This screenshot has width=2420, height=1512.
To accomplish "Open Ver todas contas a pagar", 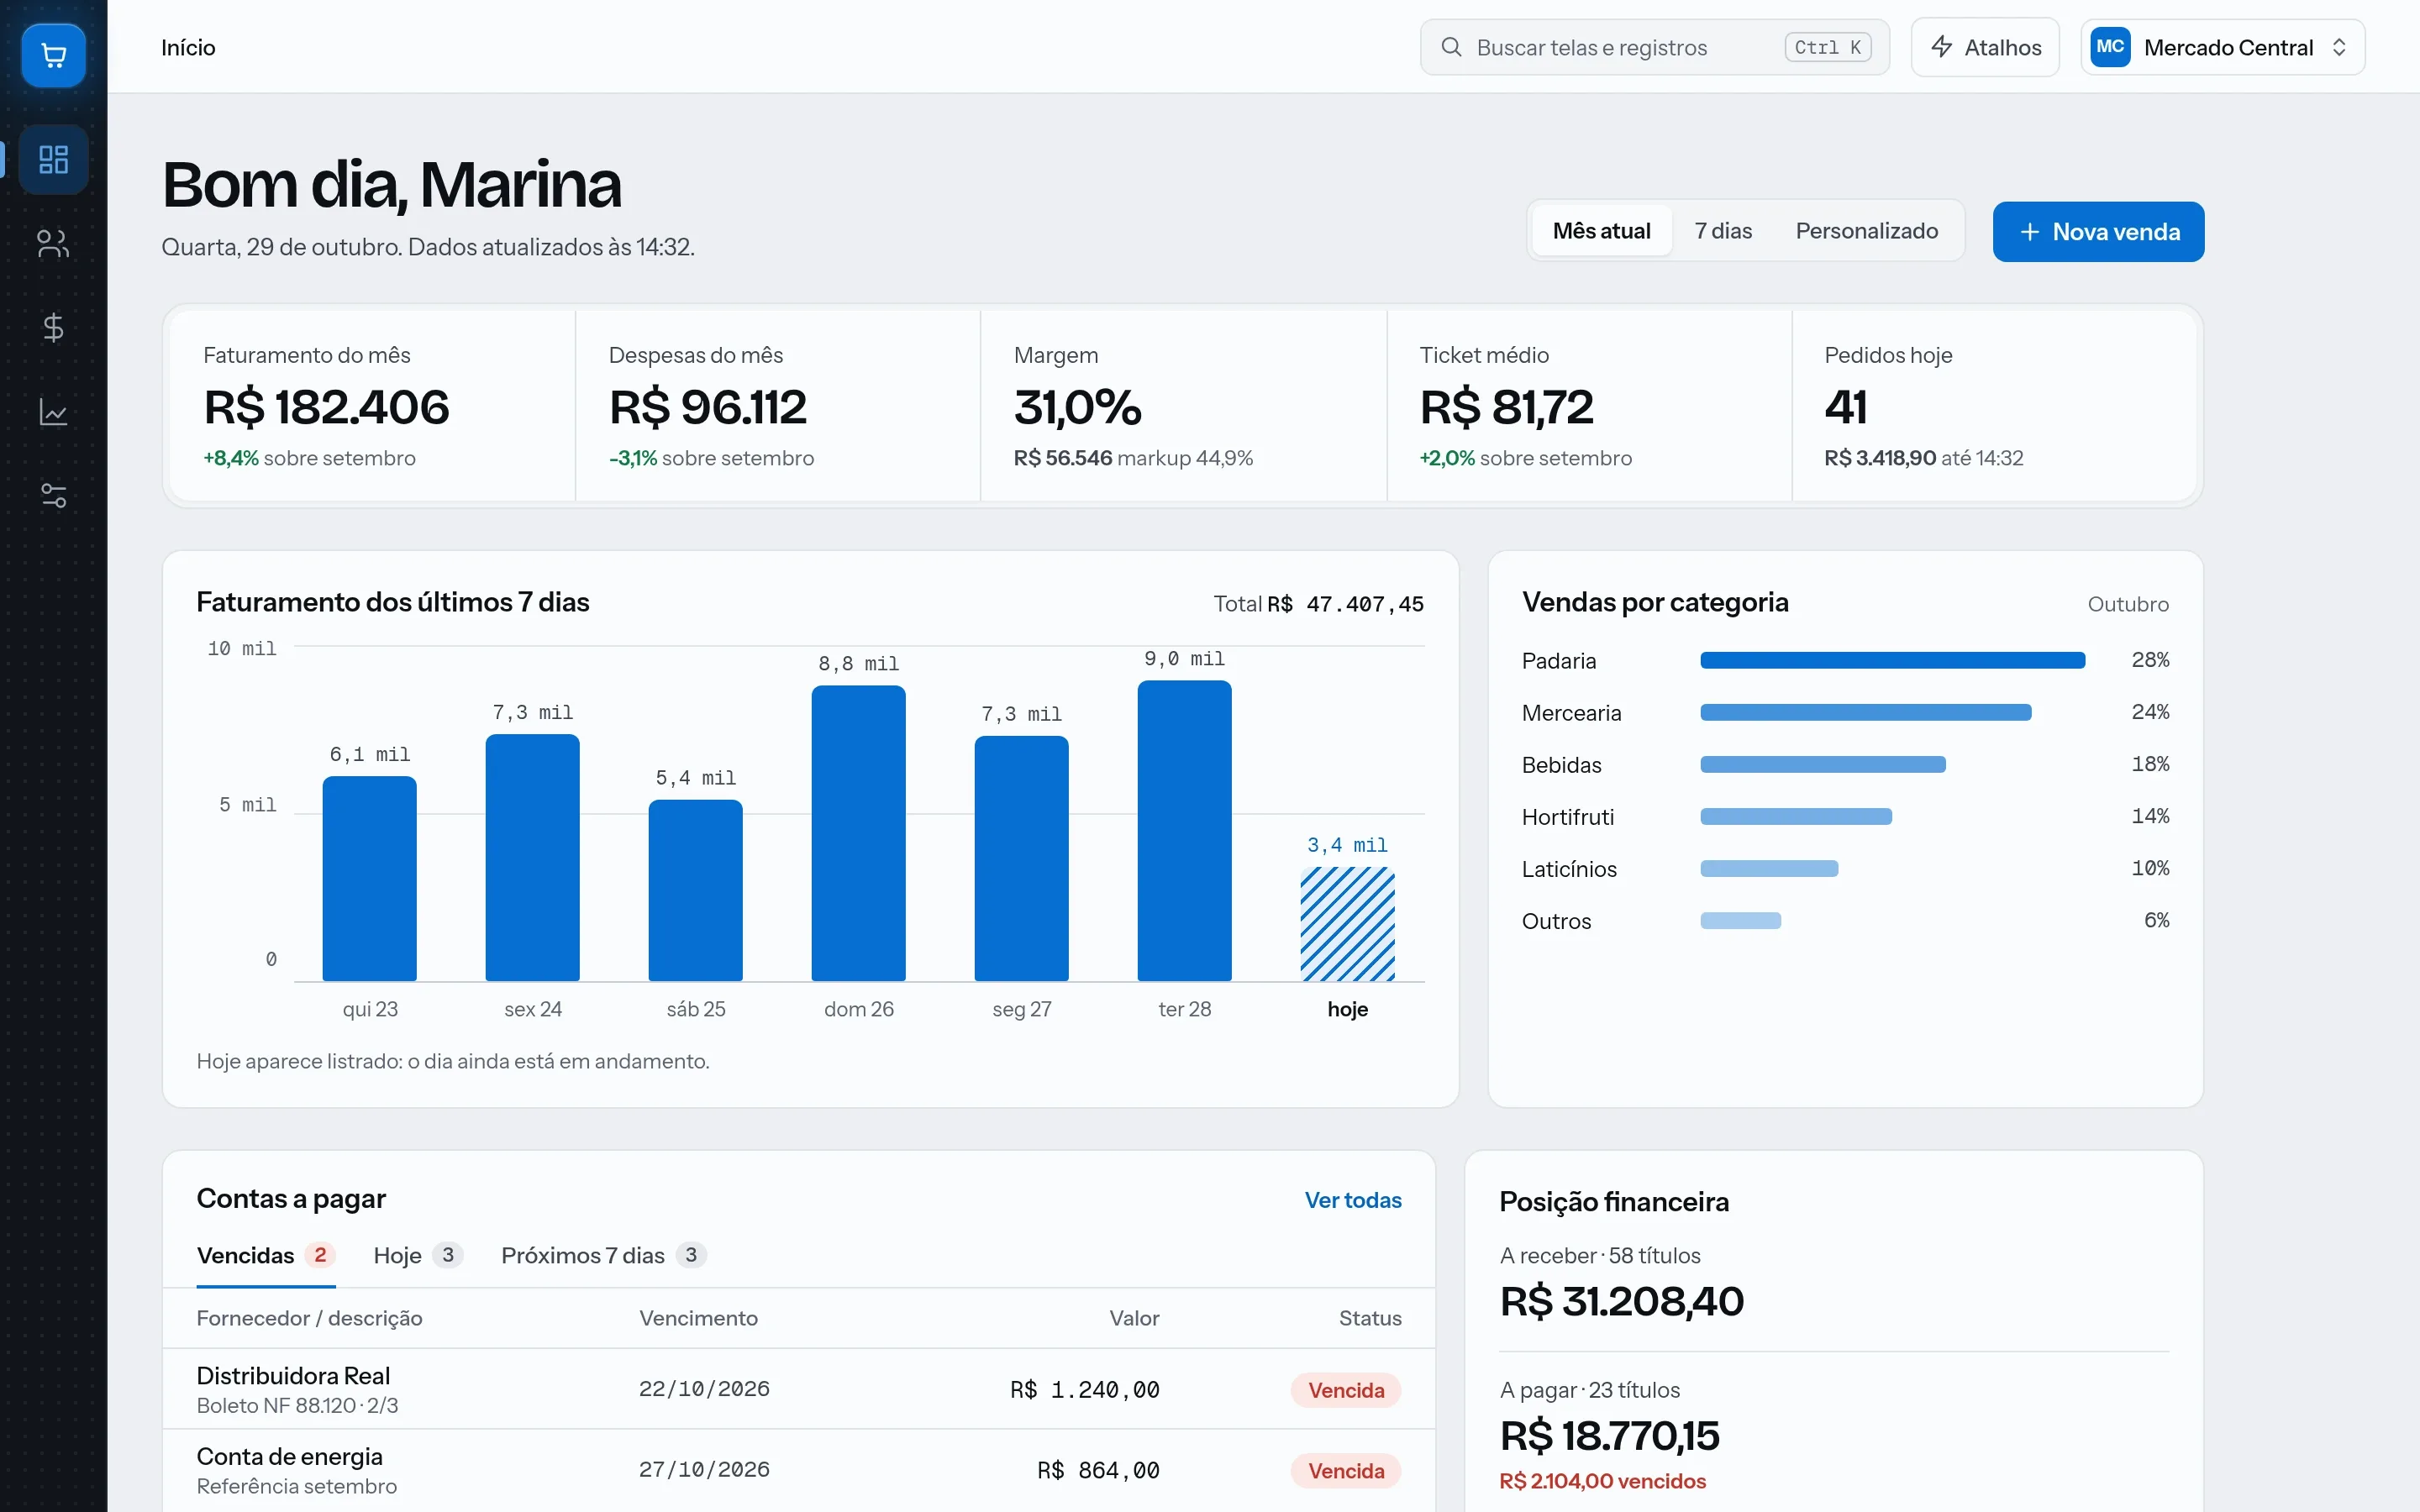I will pos(1352,1200).
